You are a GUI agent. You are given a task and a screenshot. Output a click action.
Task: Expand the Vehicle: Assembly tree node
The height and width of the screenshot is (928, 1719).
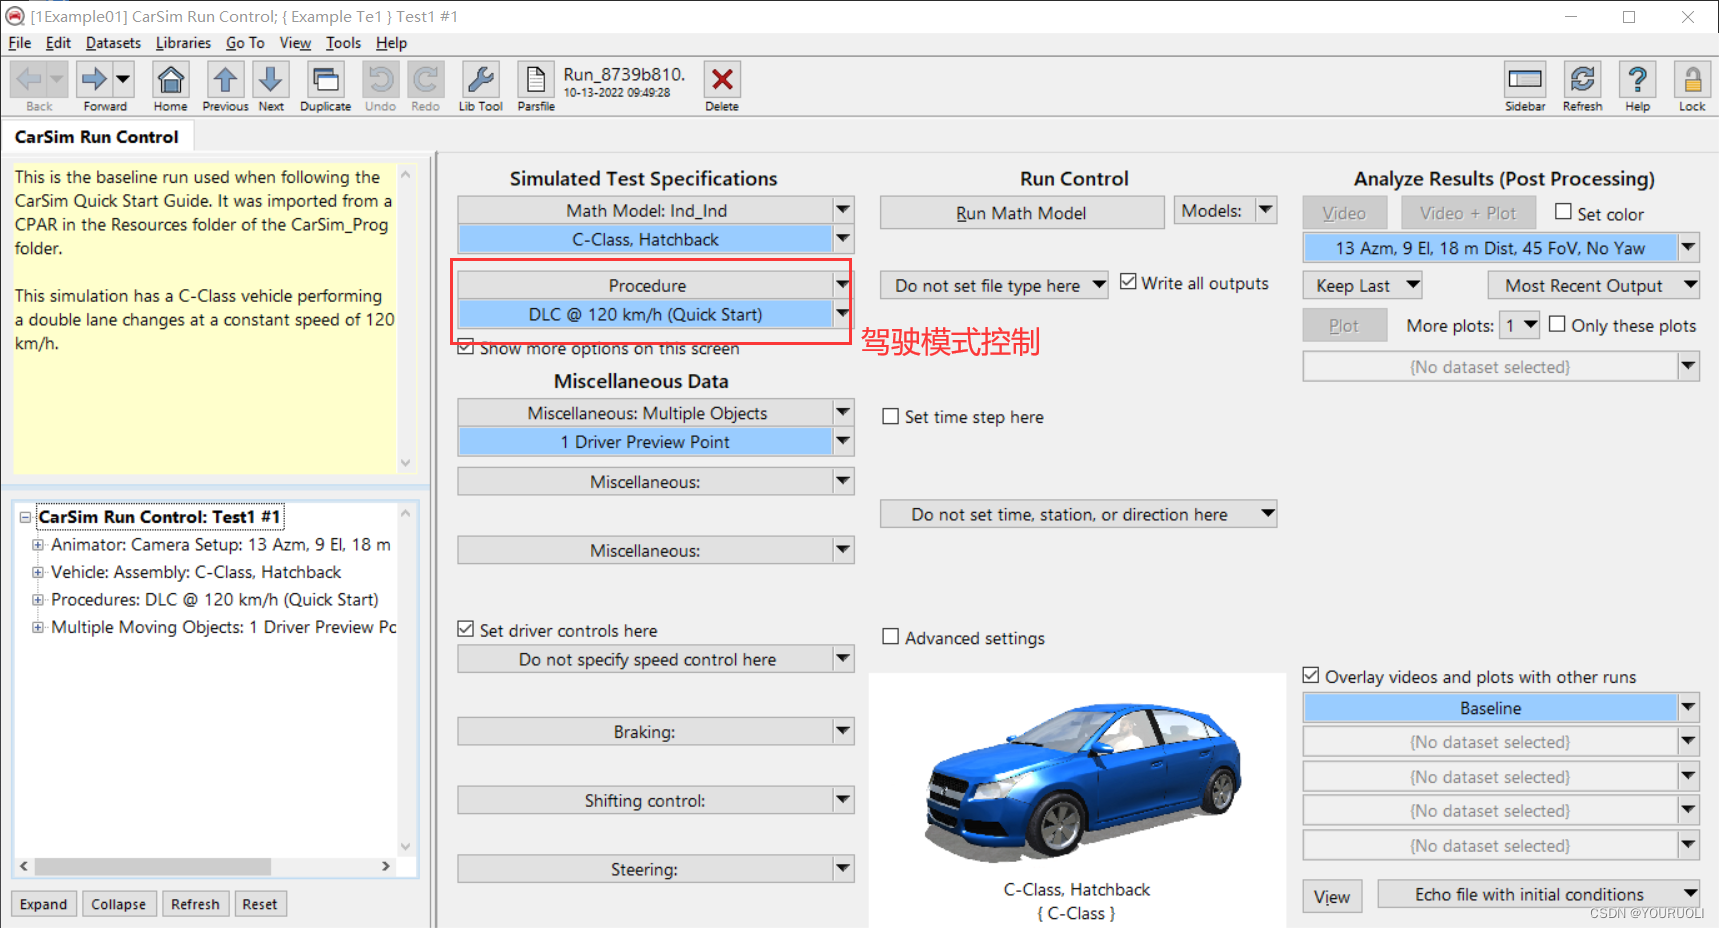(x=38, y=572)
